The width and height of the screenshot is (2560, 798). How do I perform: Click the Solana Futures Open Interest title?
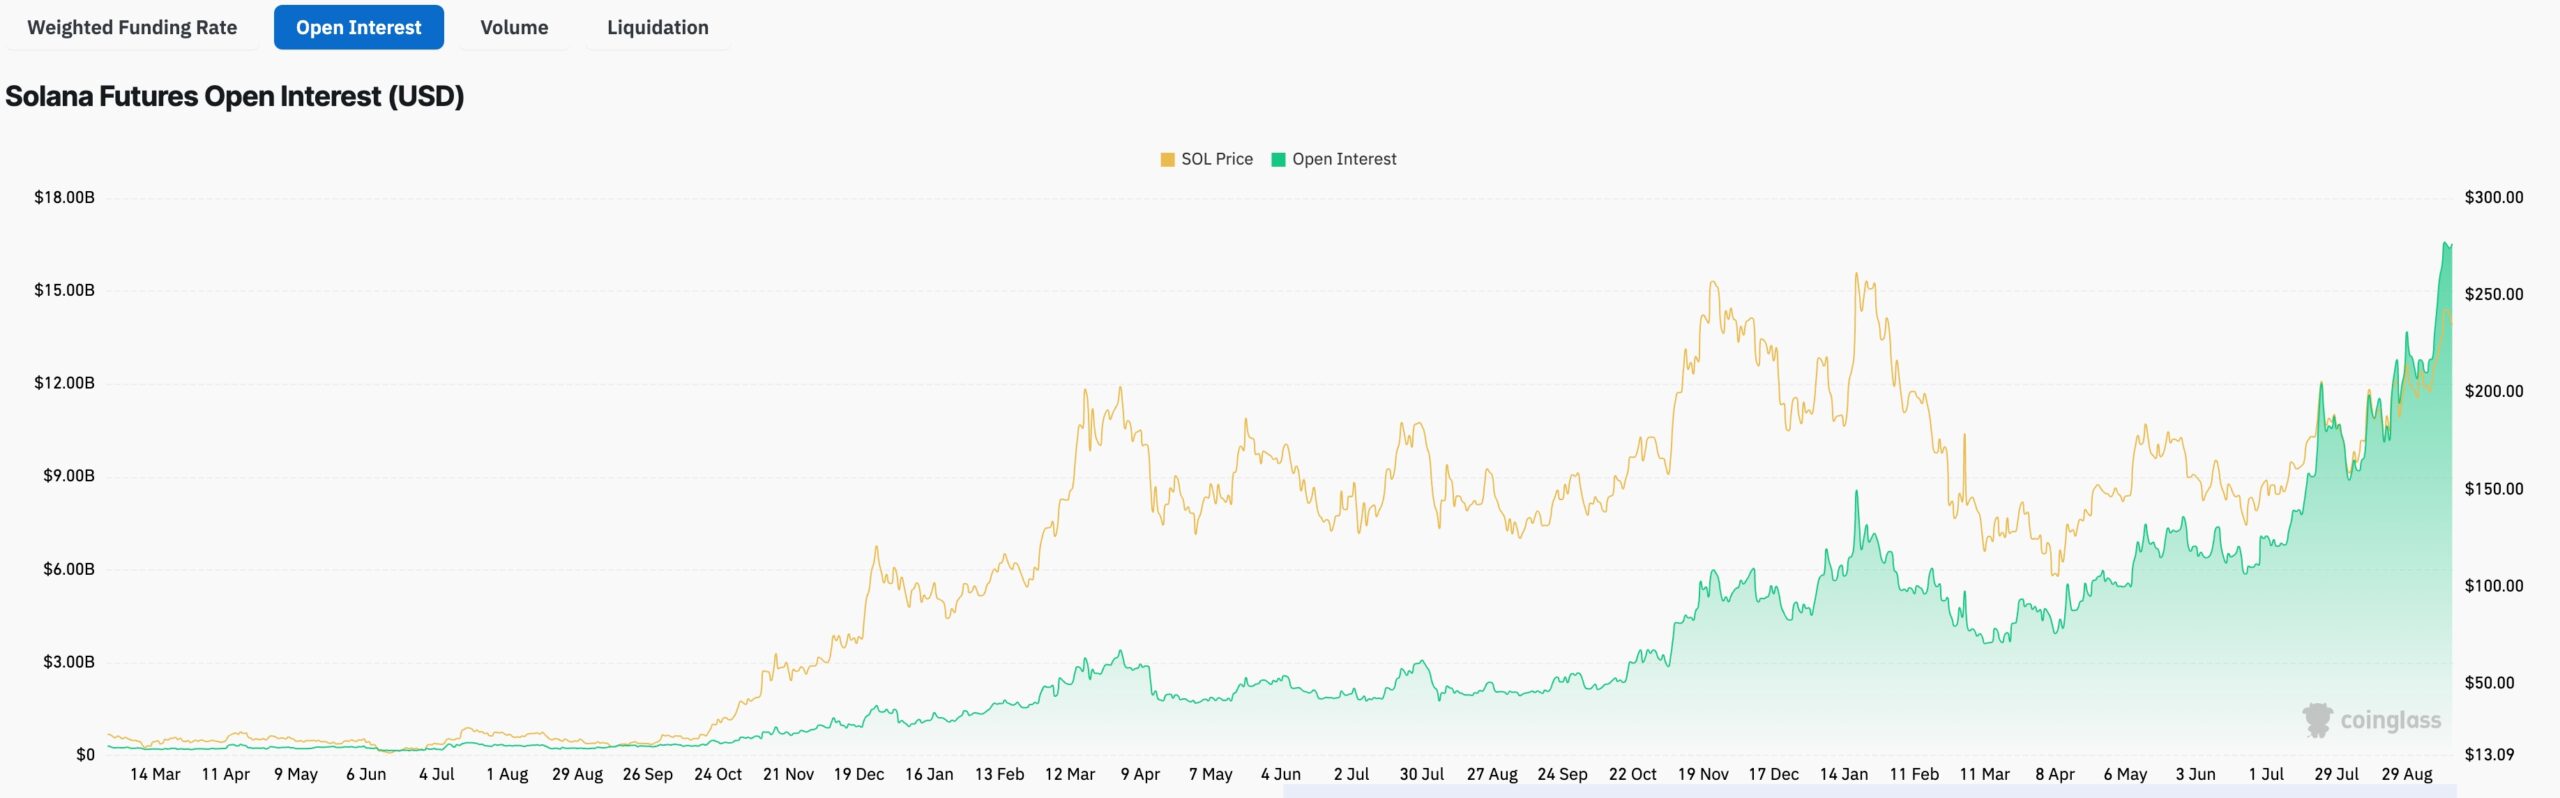tap(233, 96)
